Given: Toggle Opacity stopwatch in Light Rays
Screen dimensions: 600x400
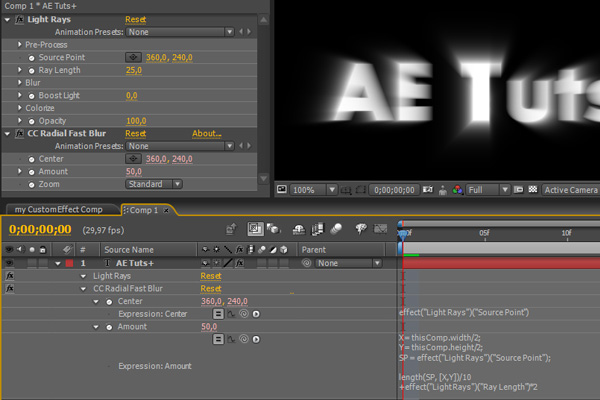Looking at the screenshot, I should click(x=31, y=121).
